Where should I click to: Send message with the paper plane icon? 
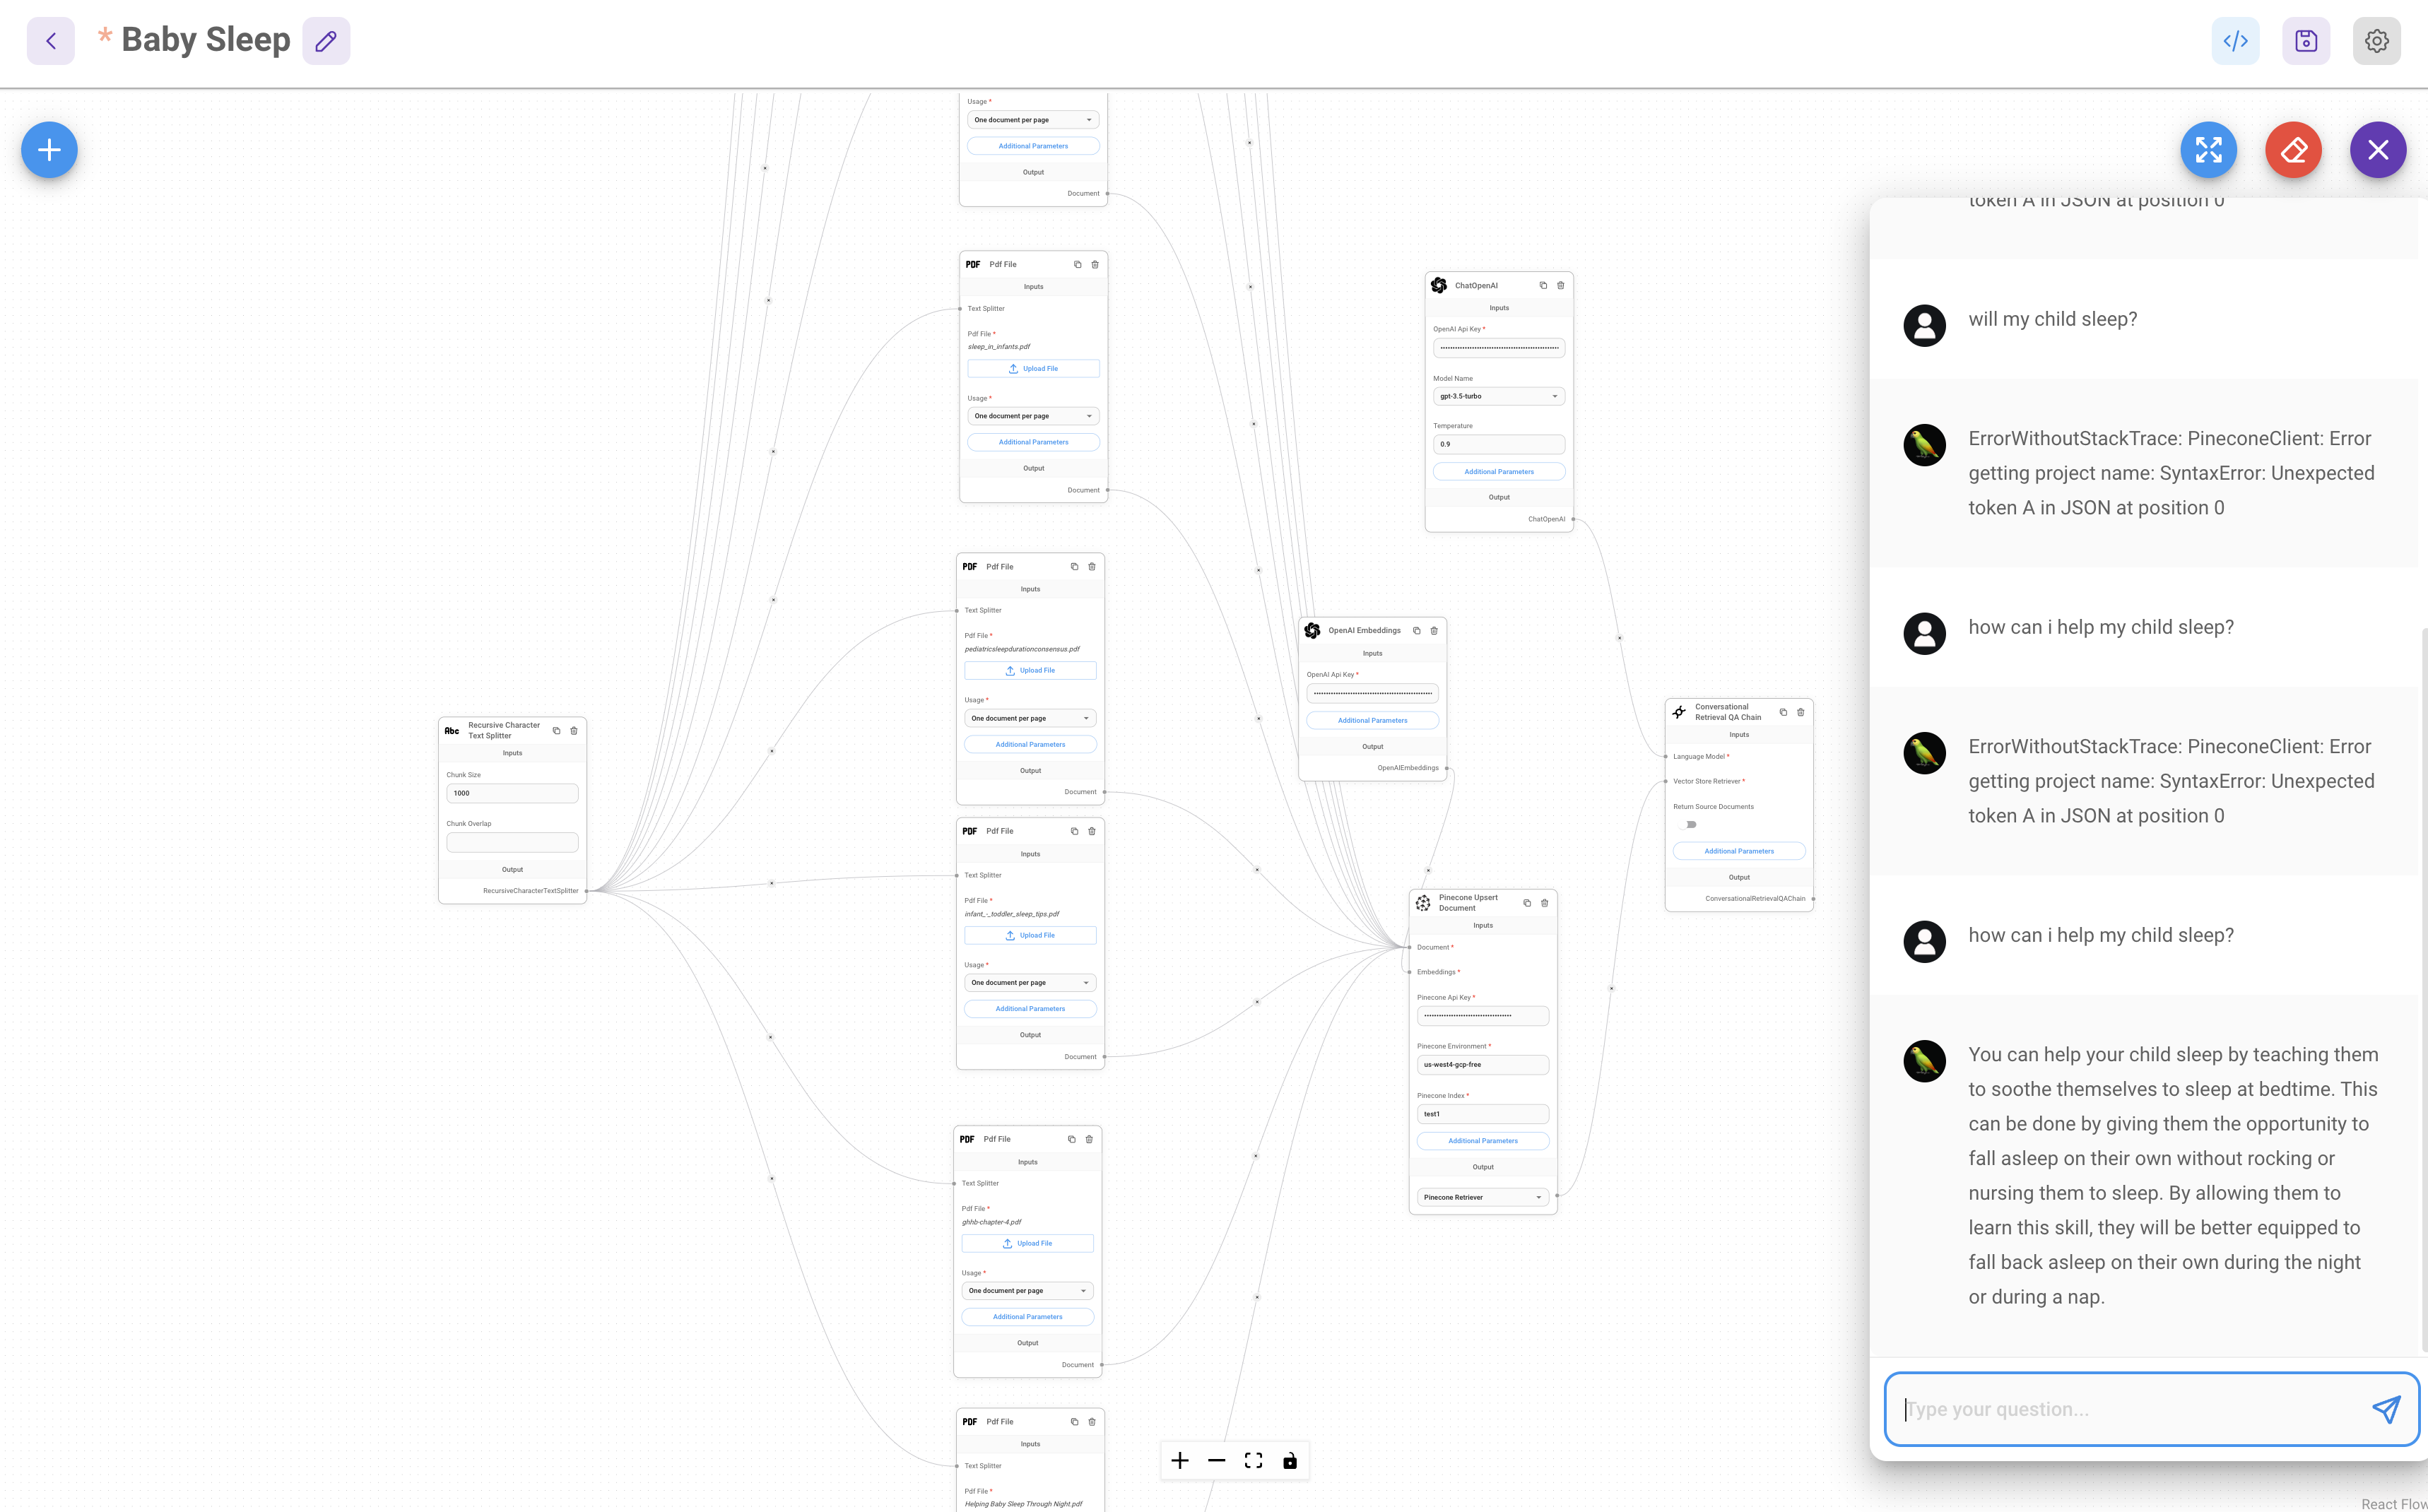(x=2386, y=1409)
